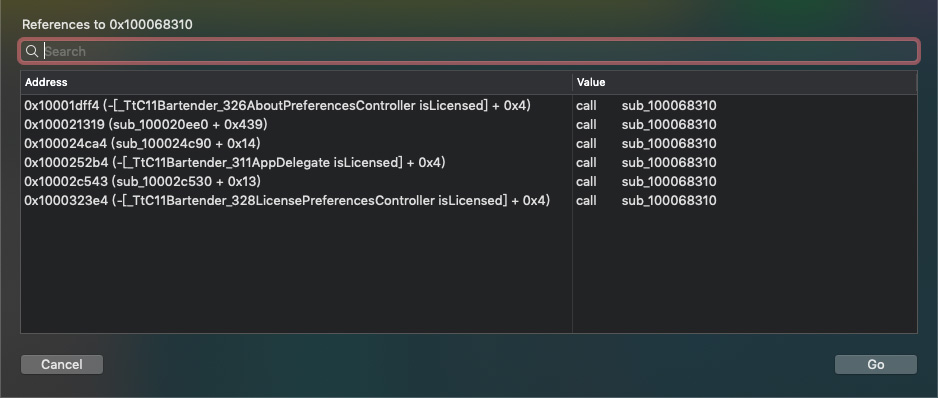Click call value for sub_100024c90 row
Screen dimensions: 938x398
click(646, 144)
